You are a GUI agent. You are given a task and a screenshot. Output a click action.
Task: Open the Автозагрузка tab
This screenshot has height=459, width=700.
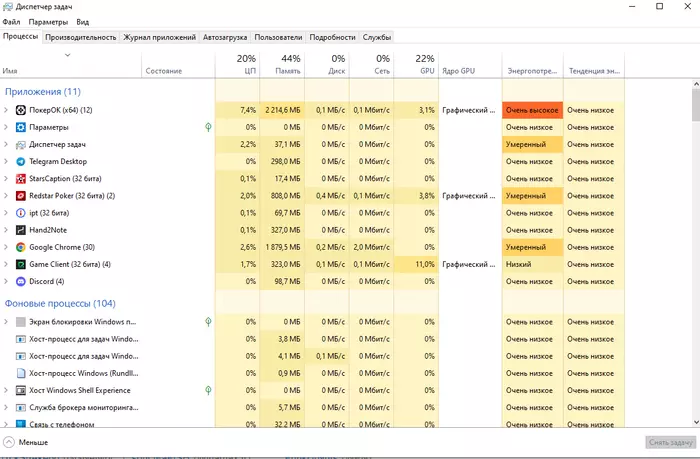(224, 37)
